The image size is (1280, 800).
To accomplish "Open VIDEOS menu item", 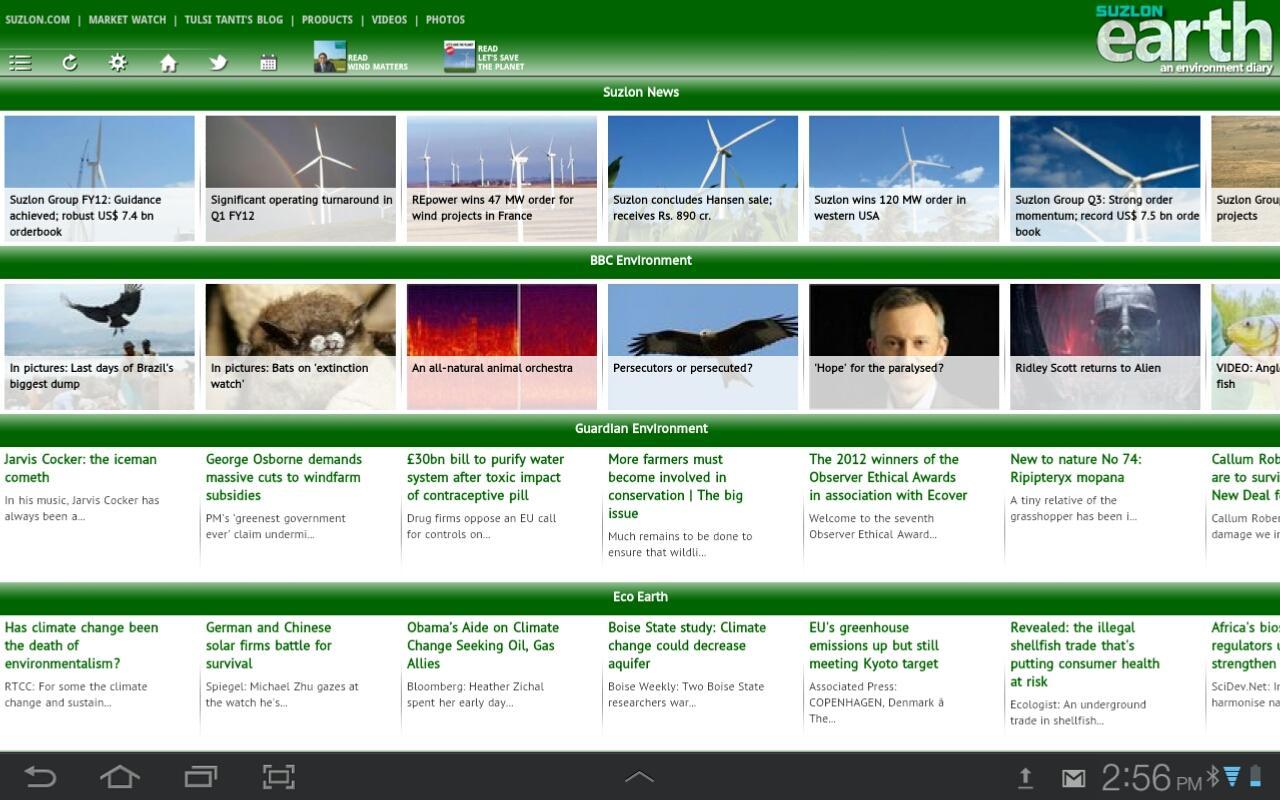I will point(389,19).
